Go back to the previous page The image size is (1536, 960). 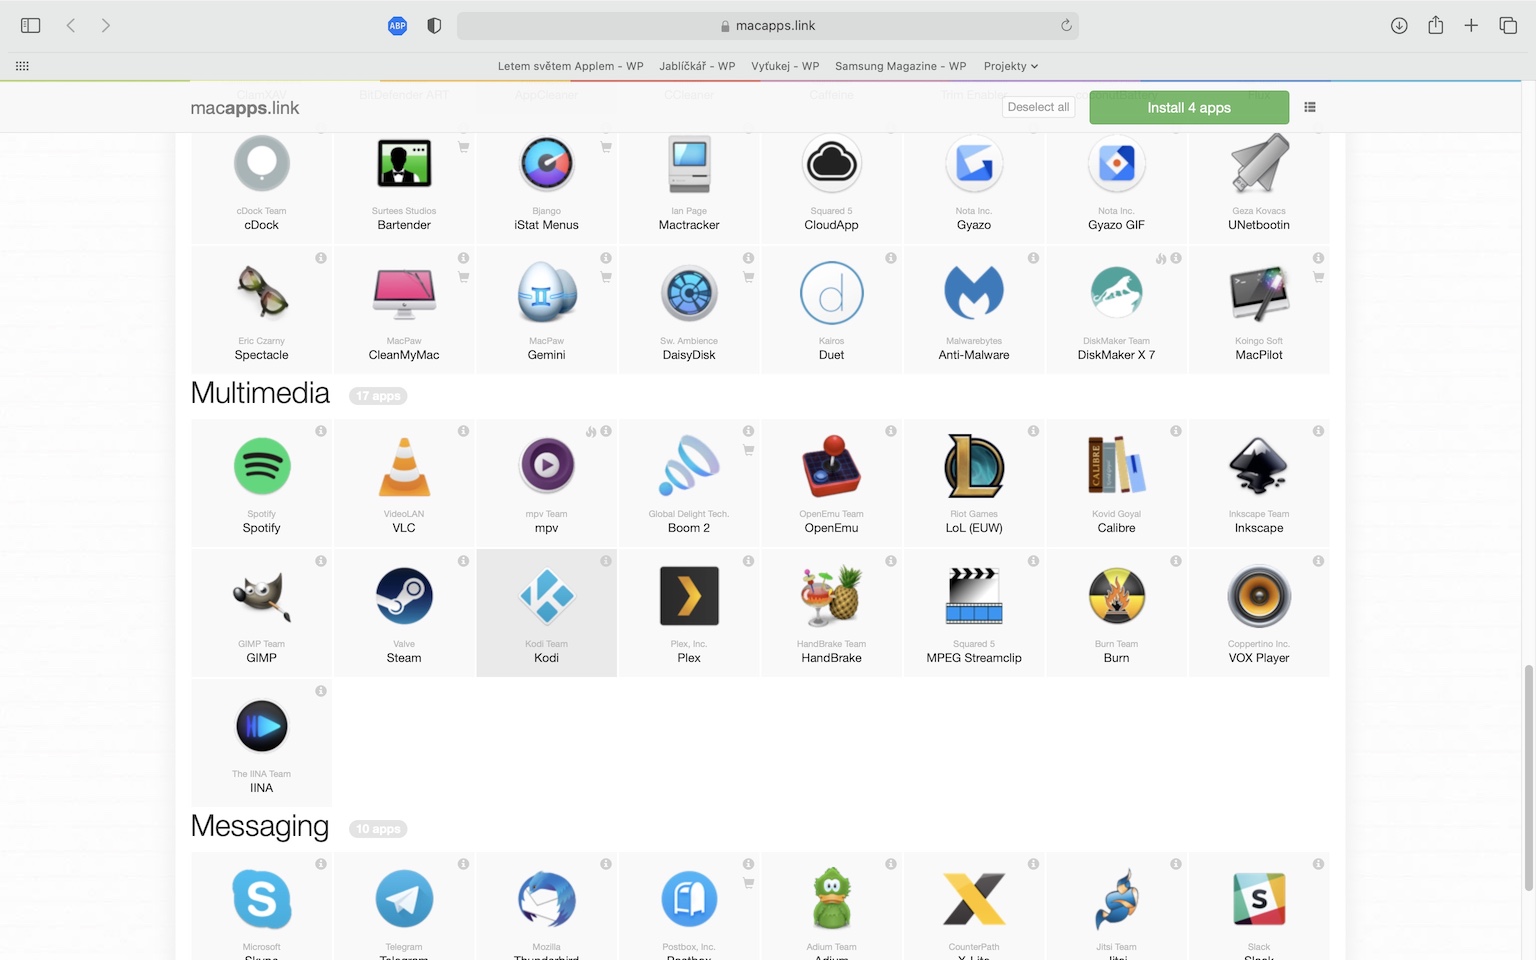[x=71, y=26]
